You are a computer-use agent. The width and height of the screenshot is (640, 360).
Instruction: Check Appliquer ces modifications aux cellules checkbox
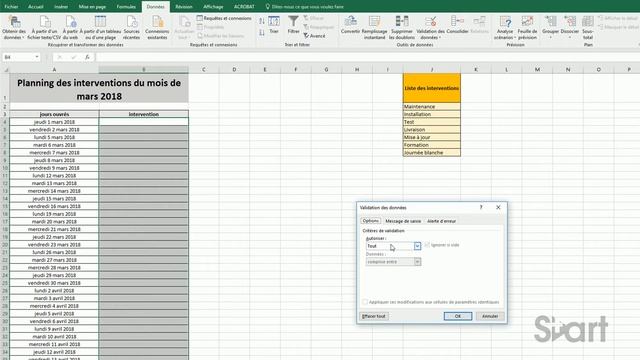click(x=365, y=302)
